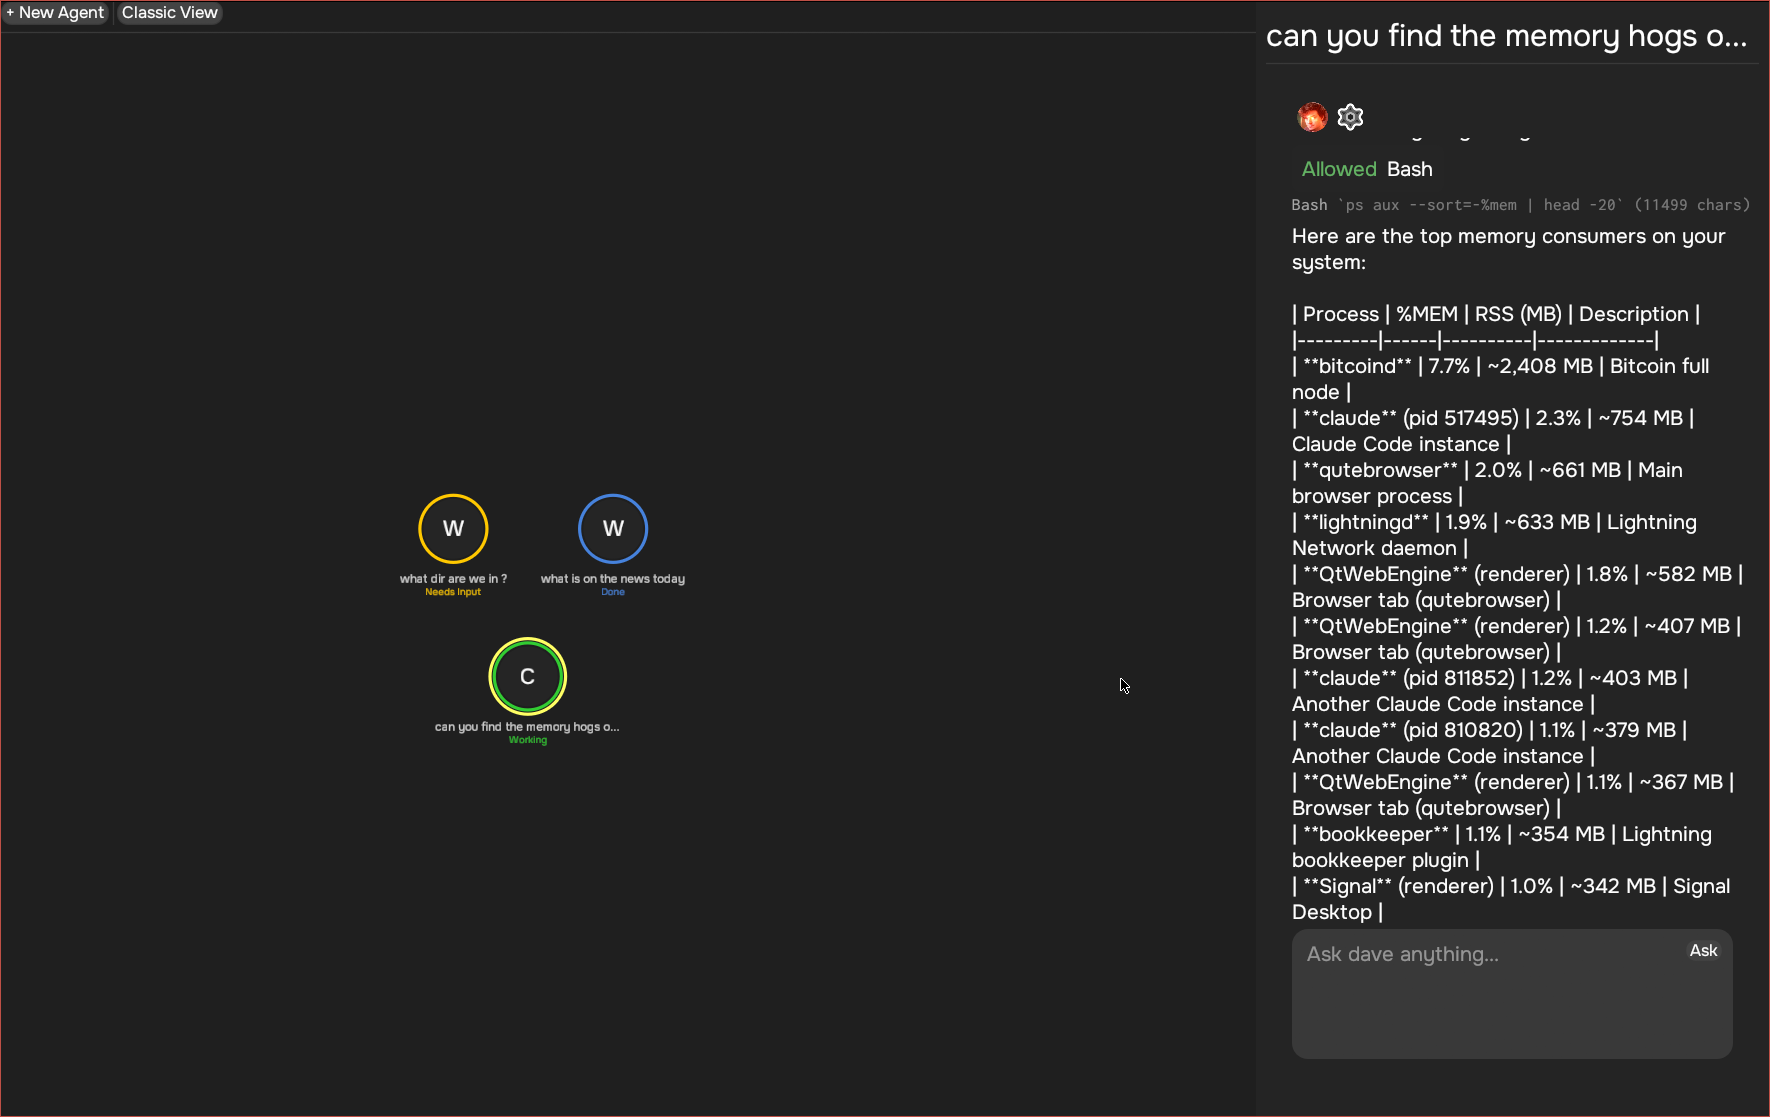Open the settings gear icon
This screenshot has width=1770, height=1117.
1350,117
